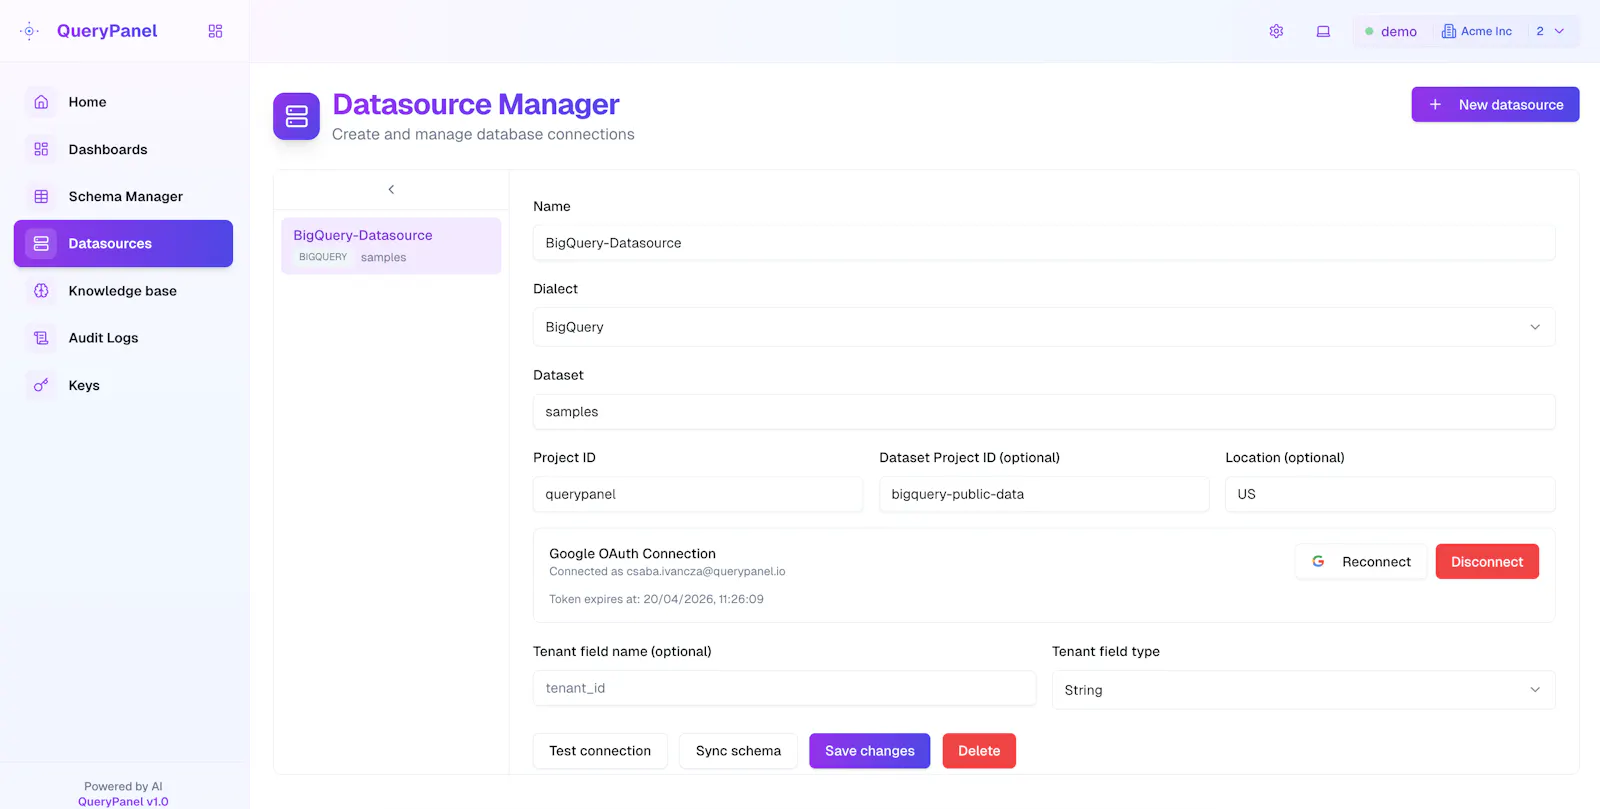
Task: Click the red Disconnect button
Action: coord(1487,561)
